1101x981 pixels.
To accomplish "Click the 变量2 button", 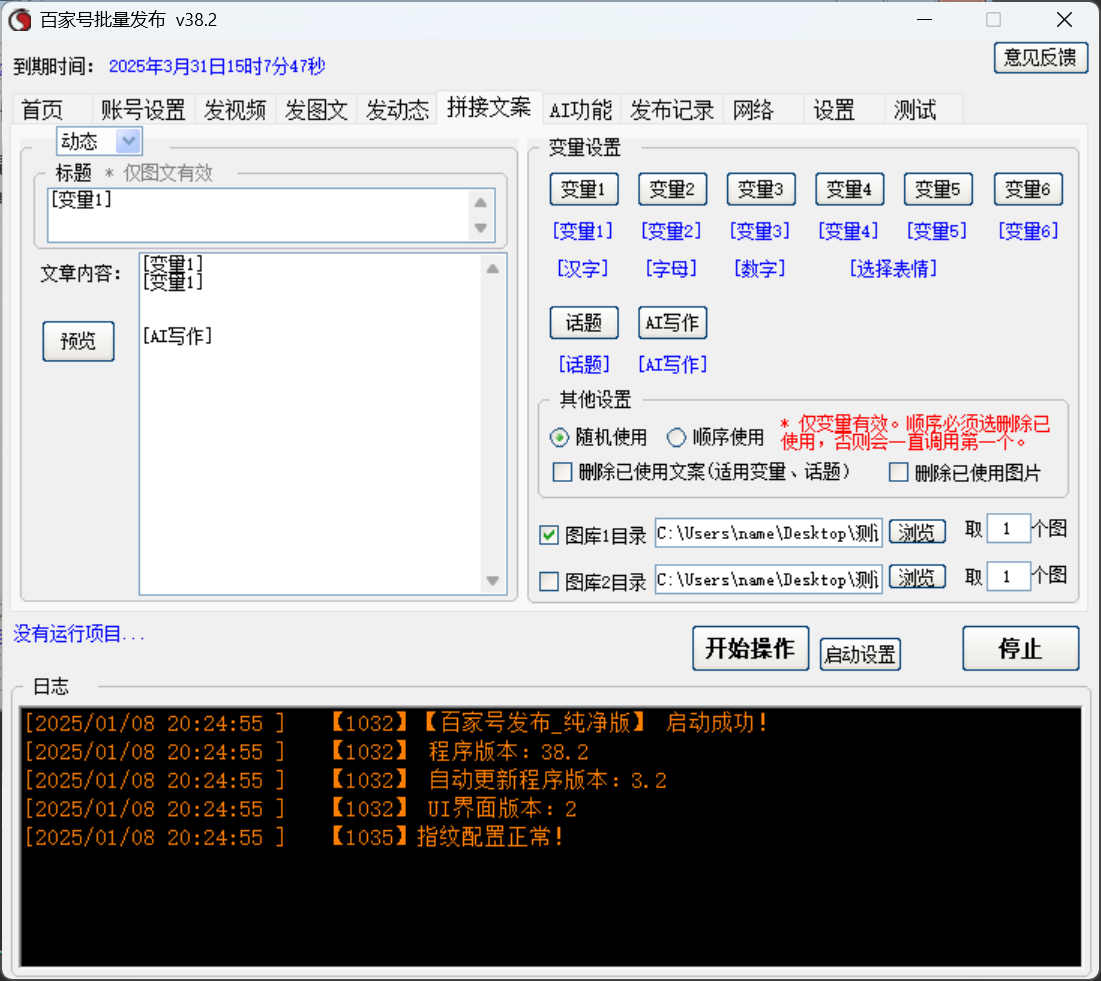I will pyautogui.click(x=672, y=189).
